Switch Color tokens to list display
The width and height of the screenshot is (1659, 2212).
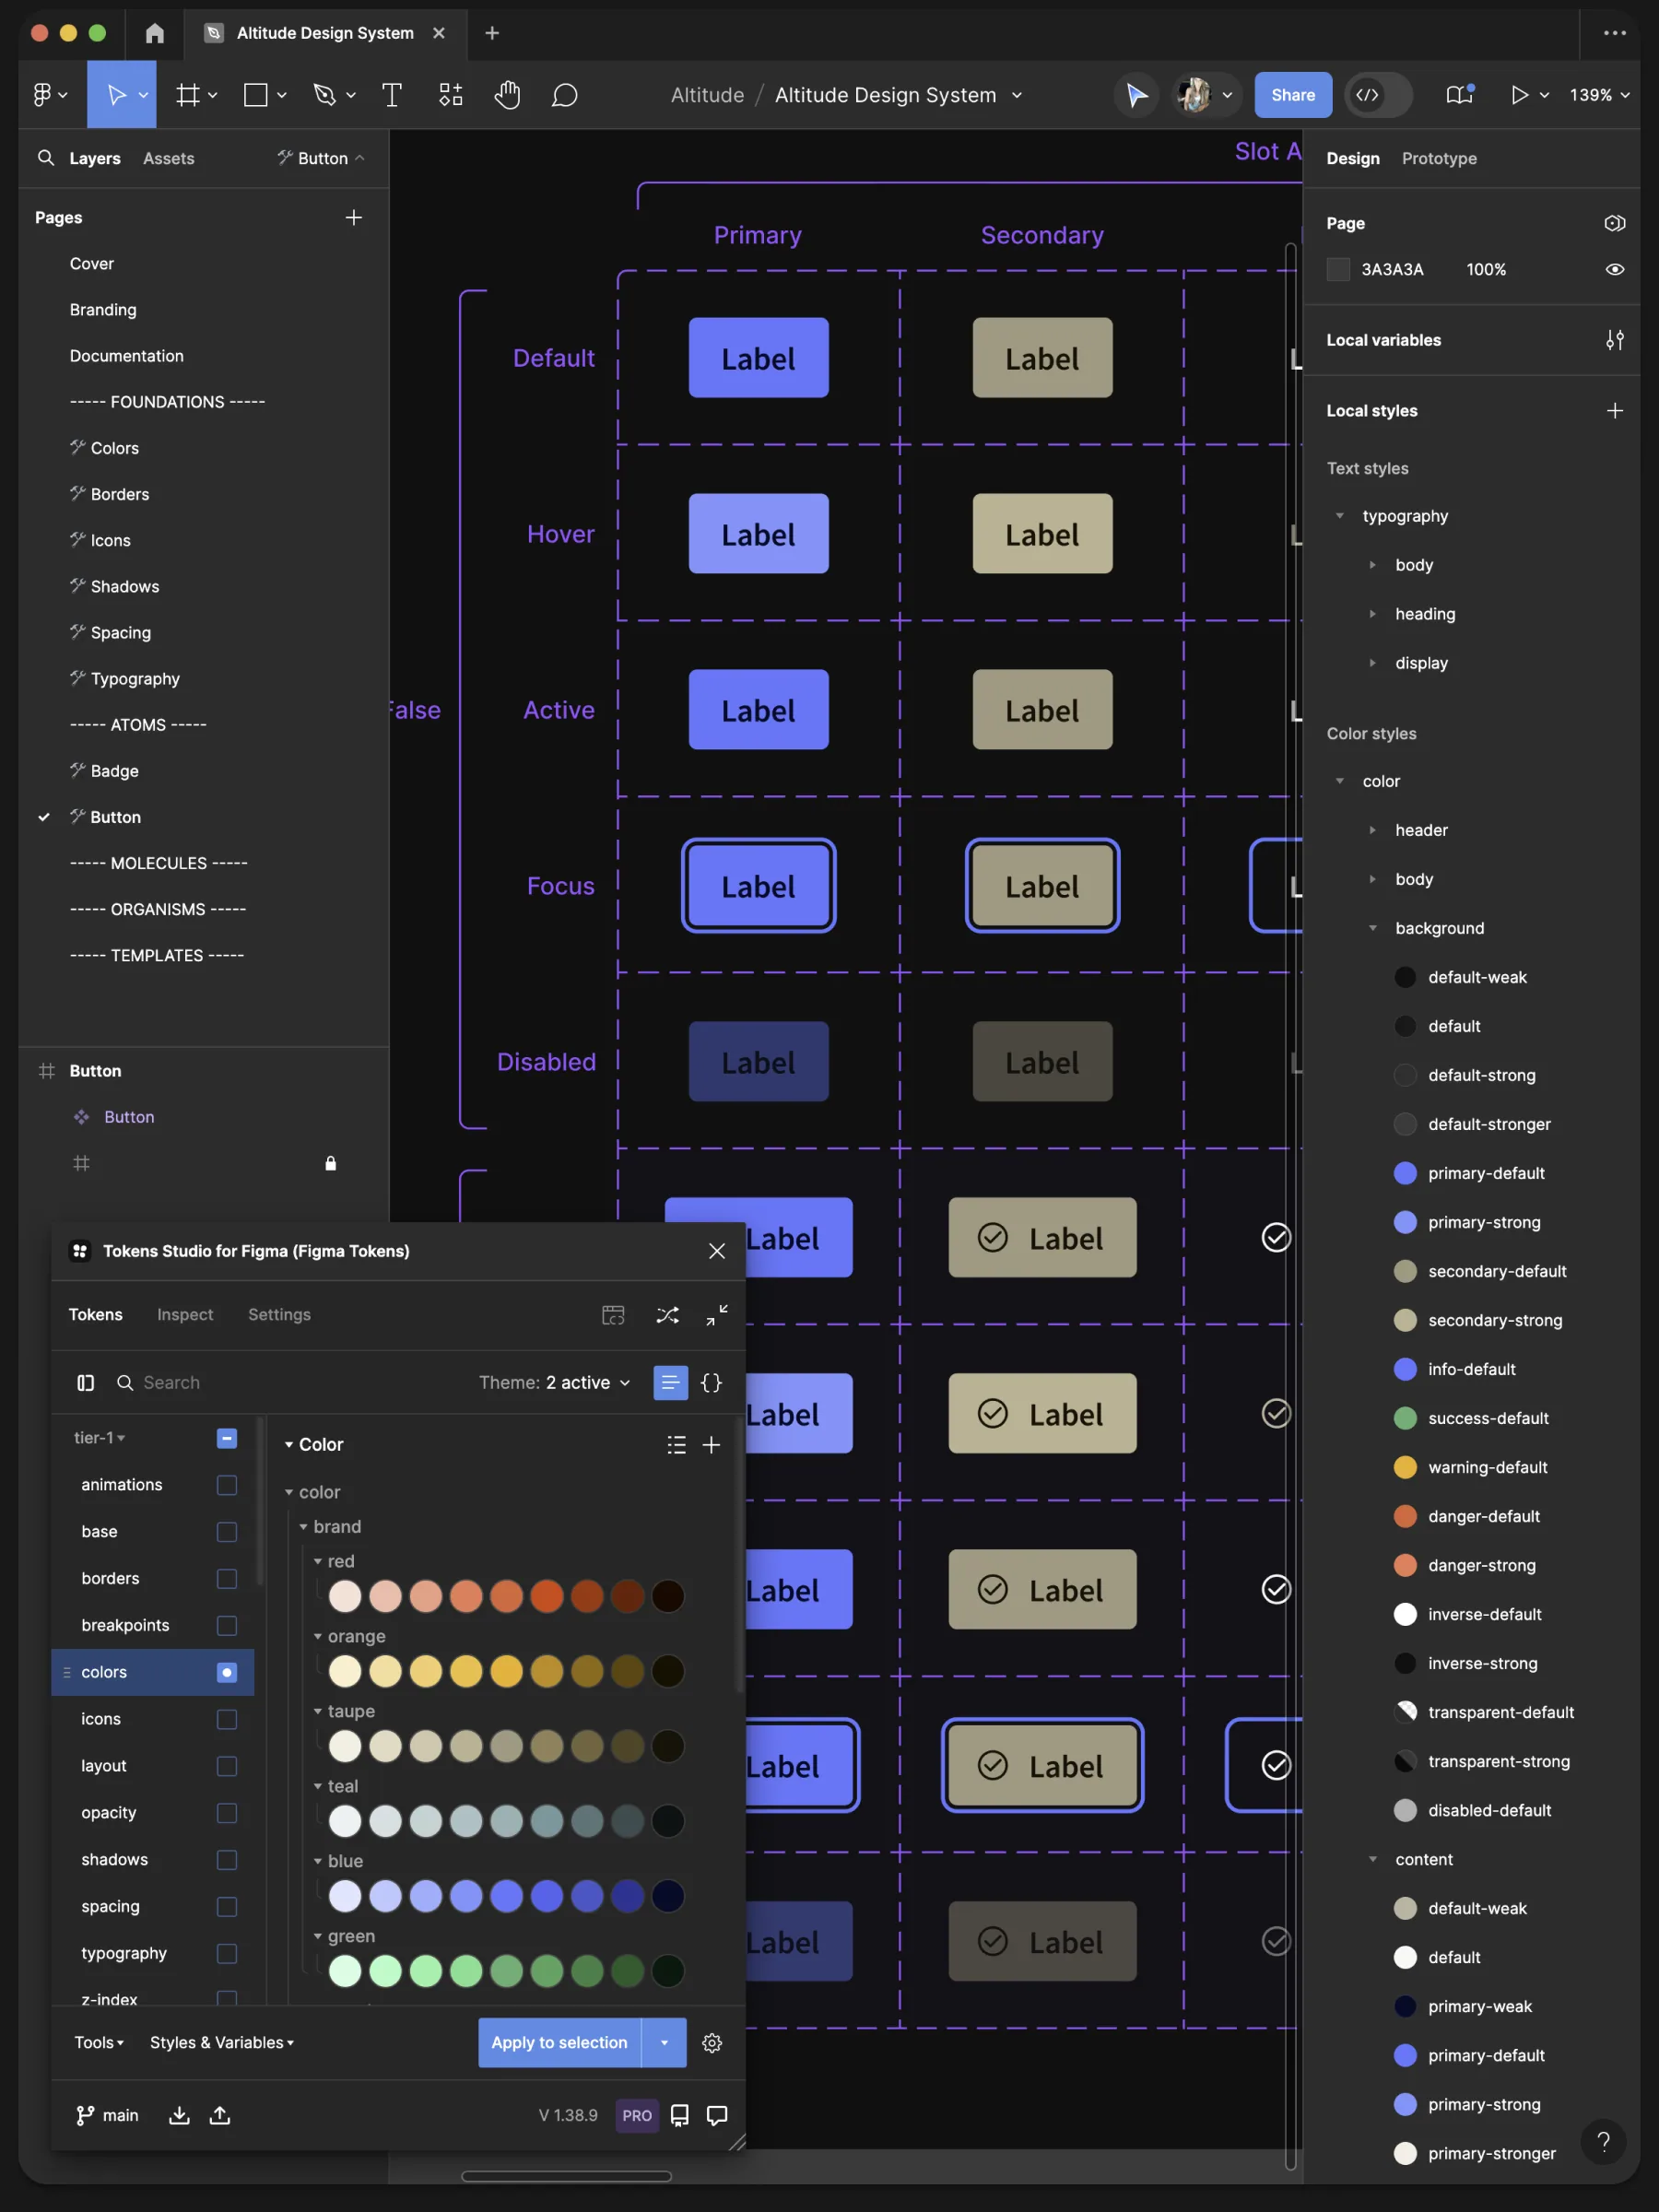676,1445
